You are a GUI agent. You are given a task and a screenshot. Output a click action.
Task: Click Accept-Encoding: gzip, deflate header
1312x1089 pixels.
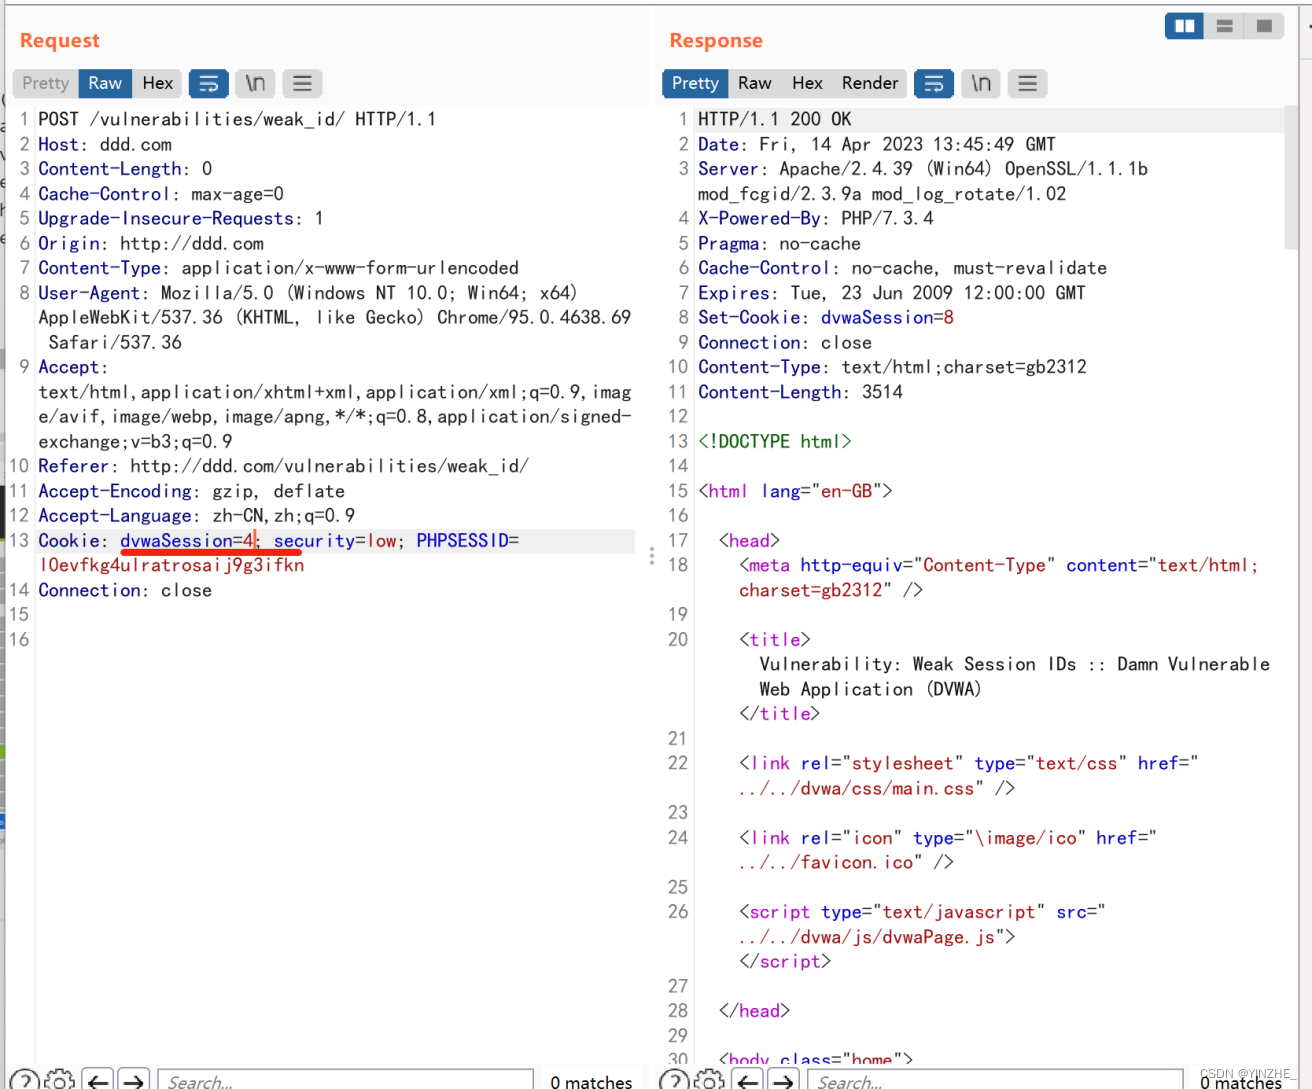point(191,491)
